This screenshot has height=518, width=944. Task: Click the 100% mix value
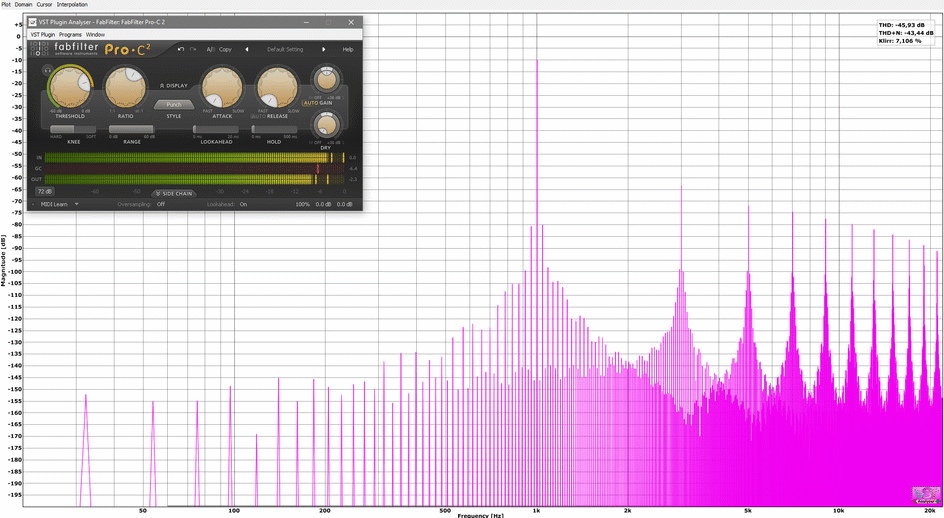click(302, 204)
